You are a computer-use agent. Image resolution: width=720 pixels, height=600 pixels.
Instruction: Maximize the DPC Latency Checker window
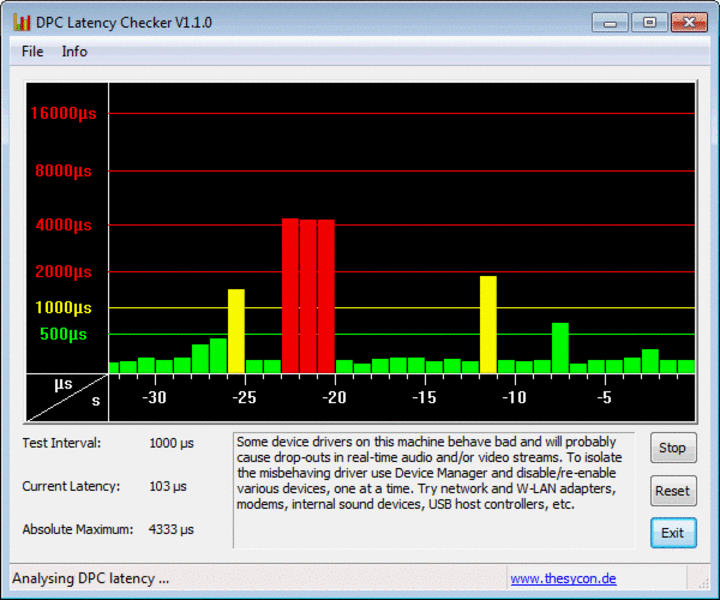tap(649, 22)
